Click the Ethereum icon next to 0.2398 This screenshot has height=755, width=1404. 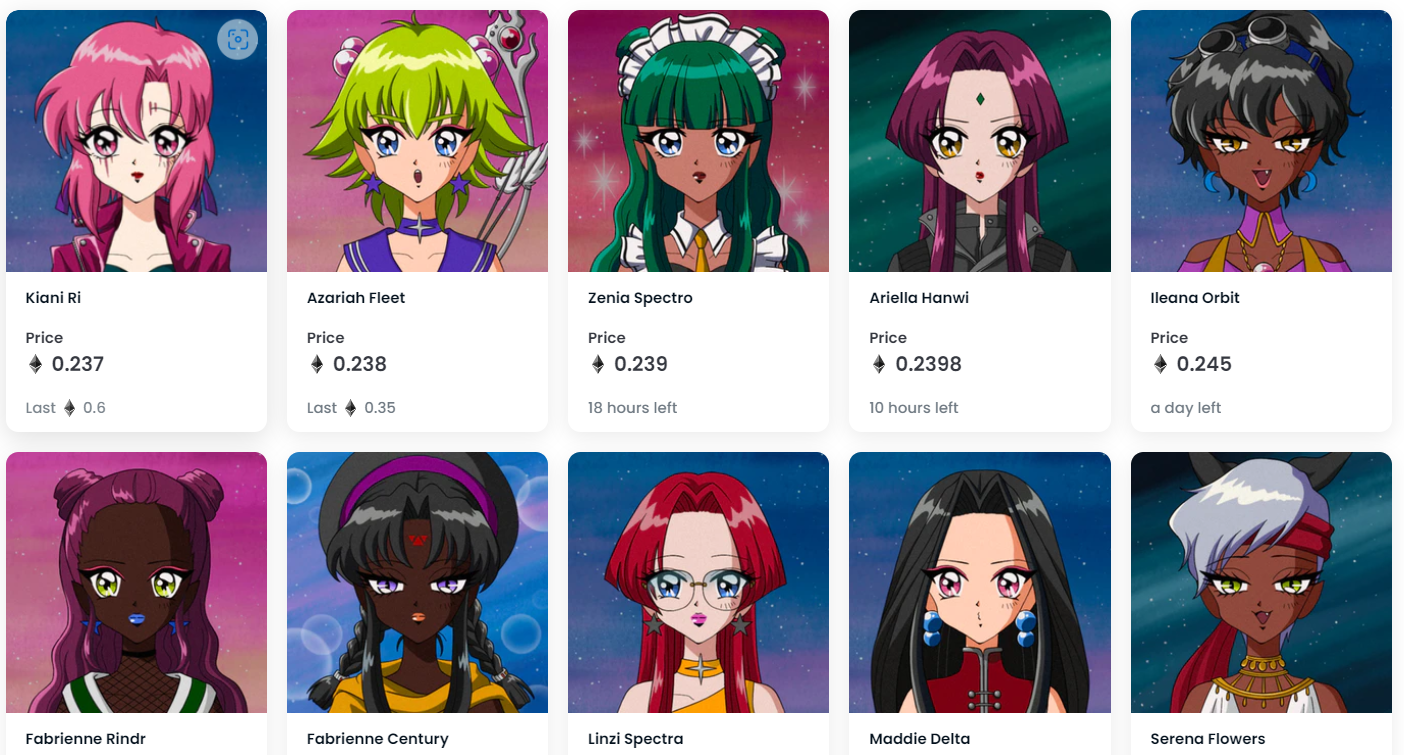click(879, 365)
